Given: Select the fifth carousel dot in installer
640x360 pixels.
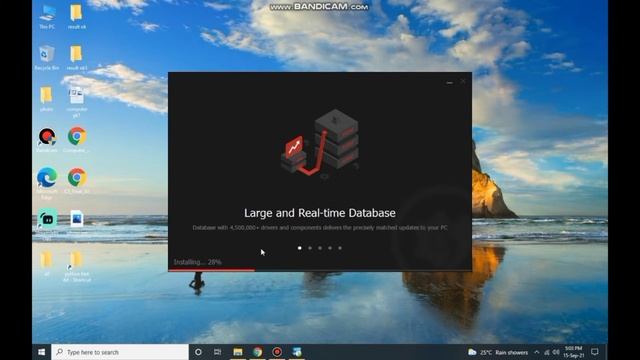Looking at the screenshot, I should 340,248.
